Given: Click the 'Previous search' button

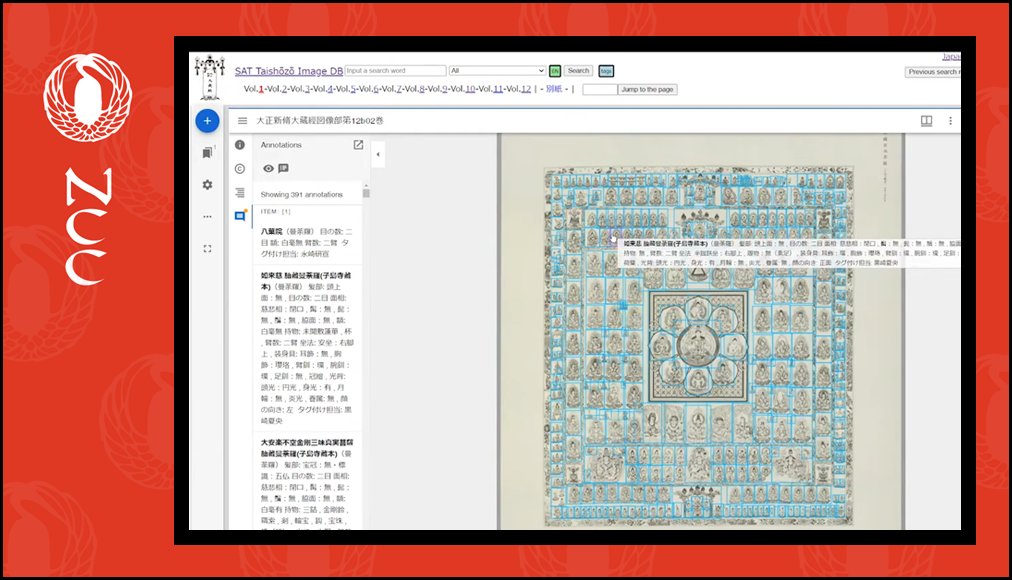Looking at the screenshot, I should [x=933, y=72].
